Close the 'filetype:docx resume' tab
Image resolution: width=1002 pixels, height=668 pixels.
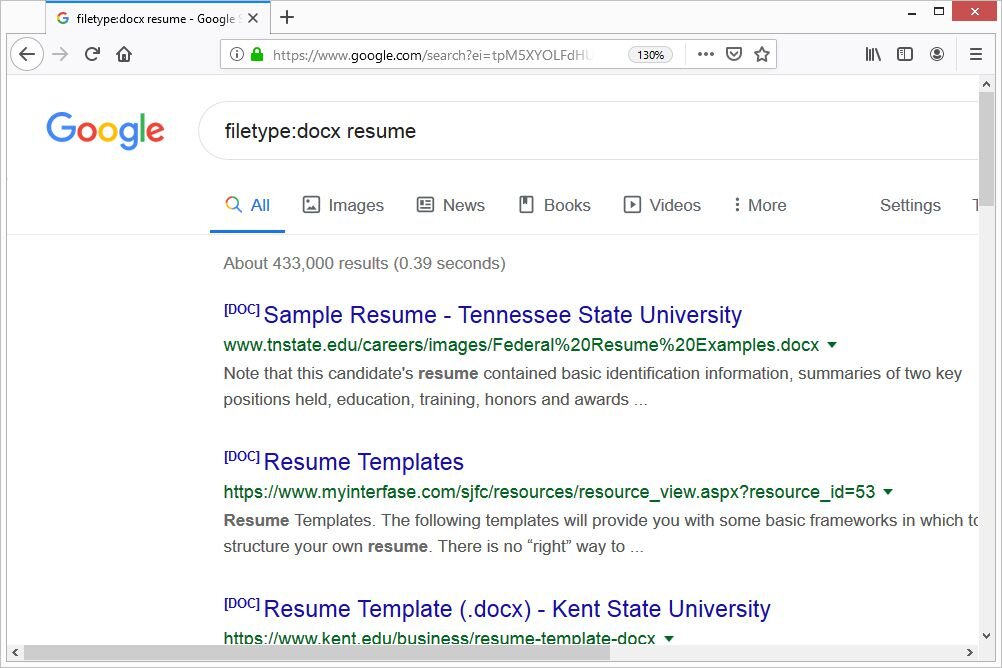tap(253, 19)
